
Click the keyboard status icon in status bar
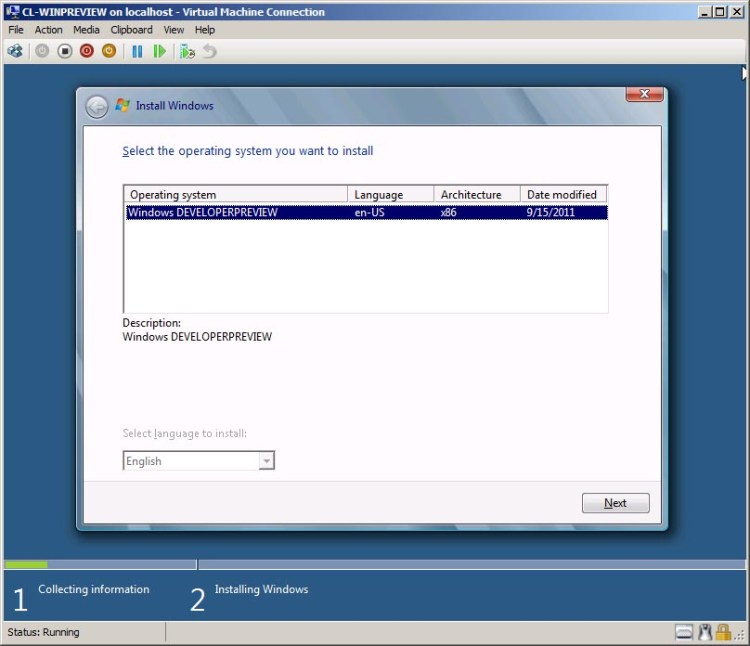point(684,632)
